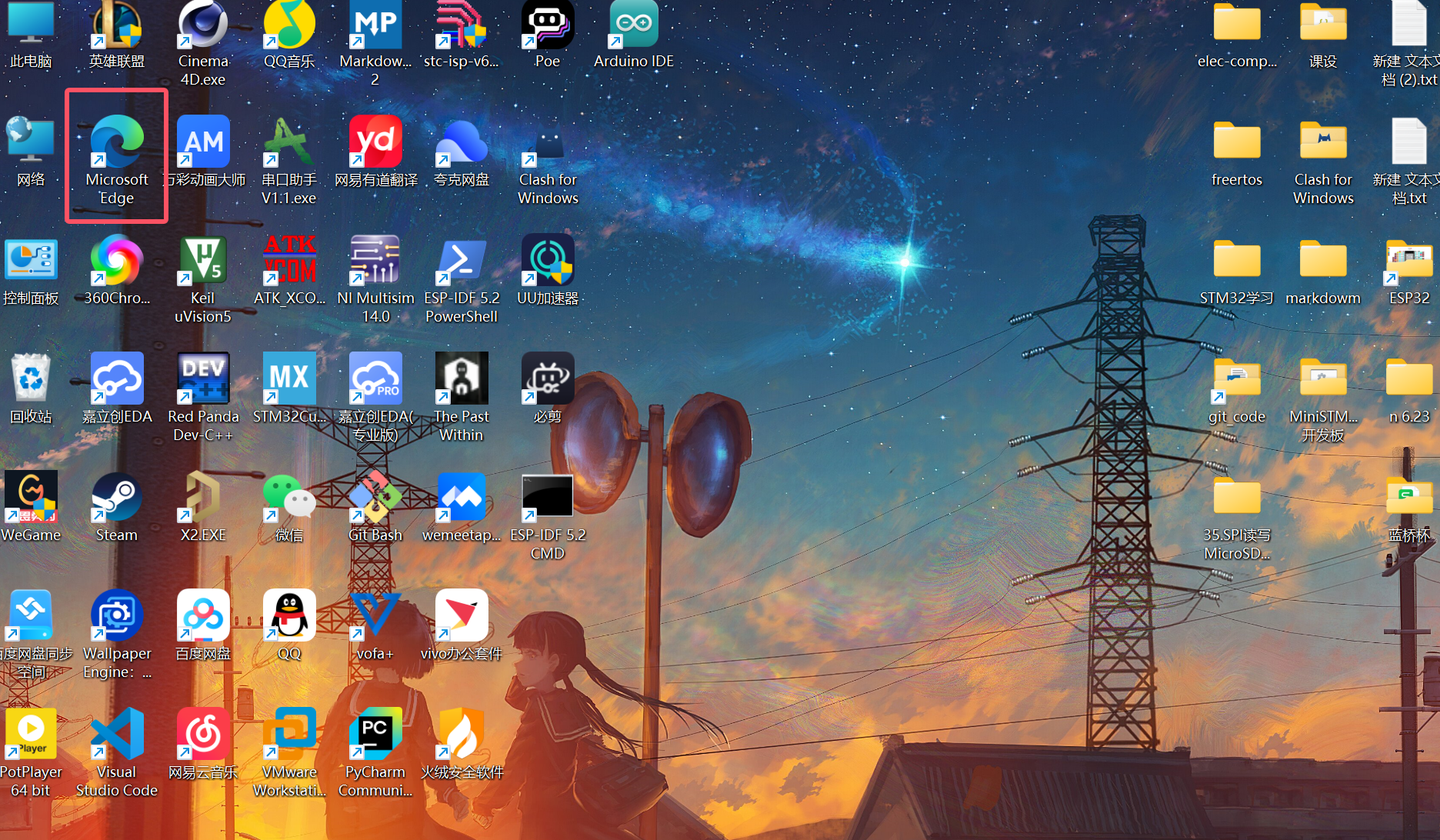
Task: Click the Keil uVision5 shortcut
Action: tap(203, 260)
